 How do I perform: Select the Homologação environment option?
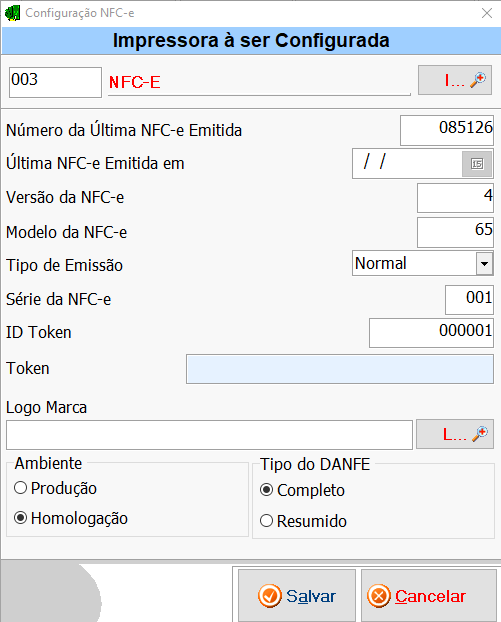[20, 518]
